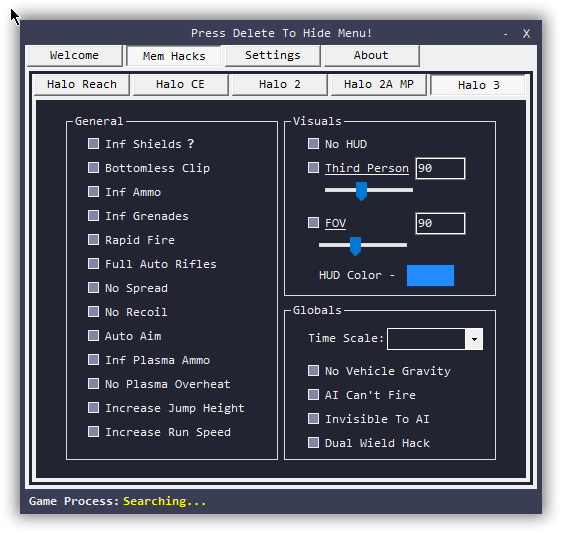This screenshot has width=562, height=534.
Task: Enable the FOV checkbox
Action: click(x=314, y=223)
